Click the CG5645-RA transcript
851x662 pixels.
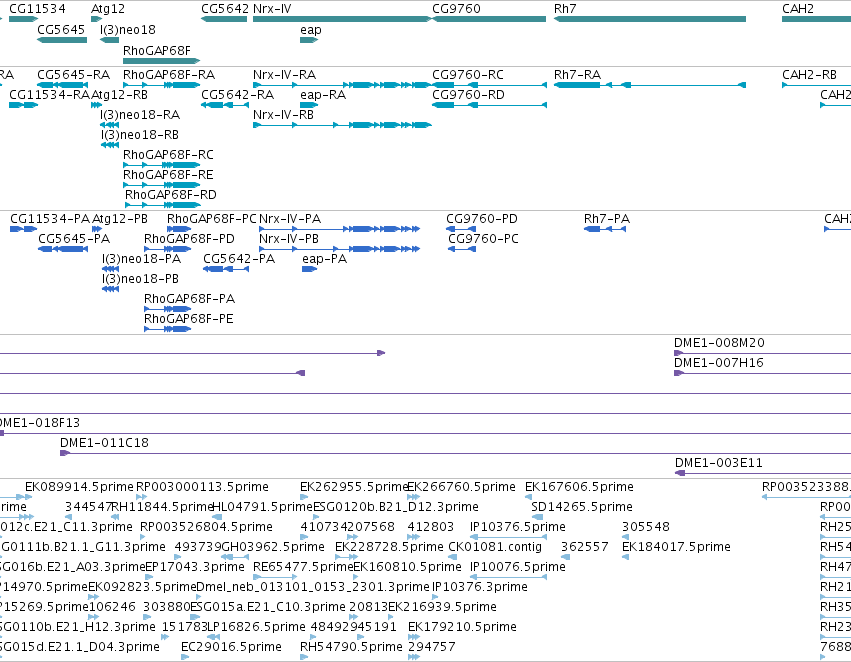[62, 85]
